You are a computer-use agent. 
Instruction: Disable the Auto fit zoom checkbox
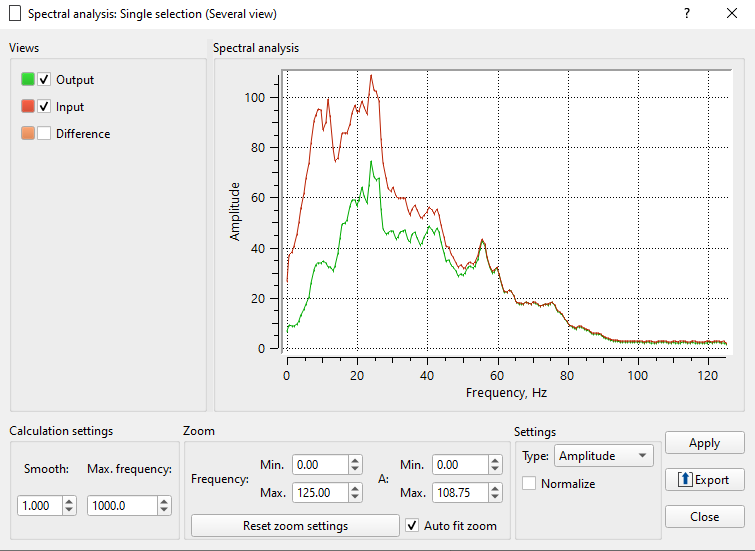[413, 525]
